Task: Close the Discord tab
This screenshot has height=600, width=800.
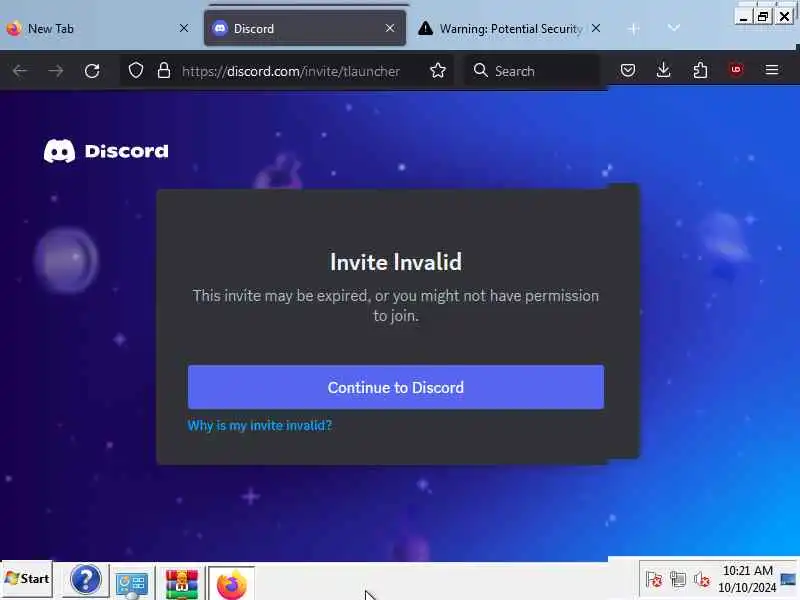Action: coord(390,28)
